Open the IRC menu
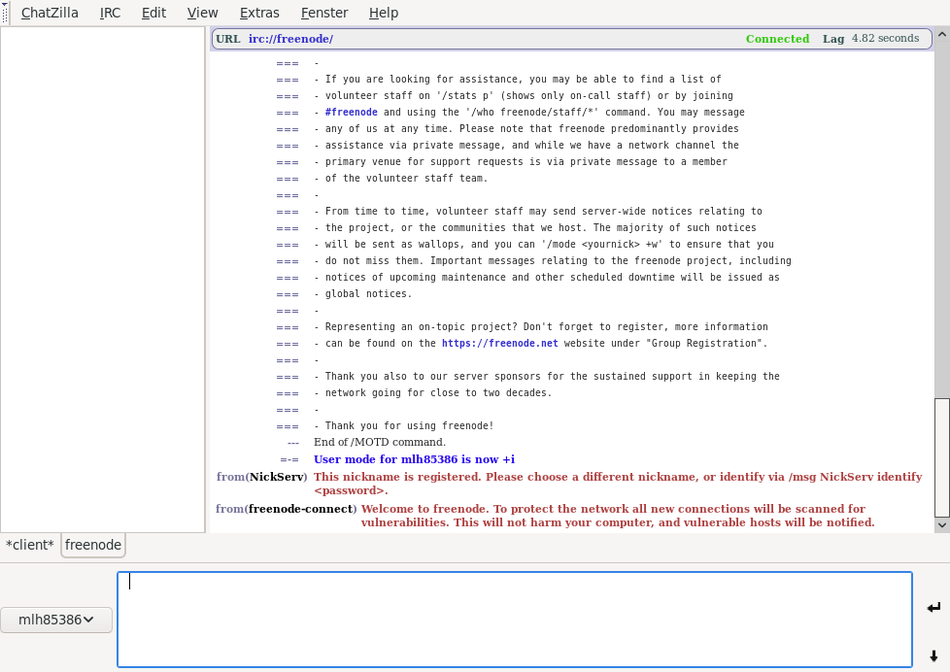 110,13
